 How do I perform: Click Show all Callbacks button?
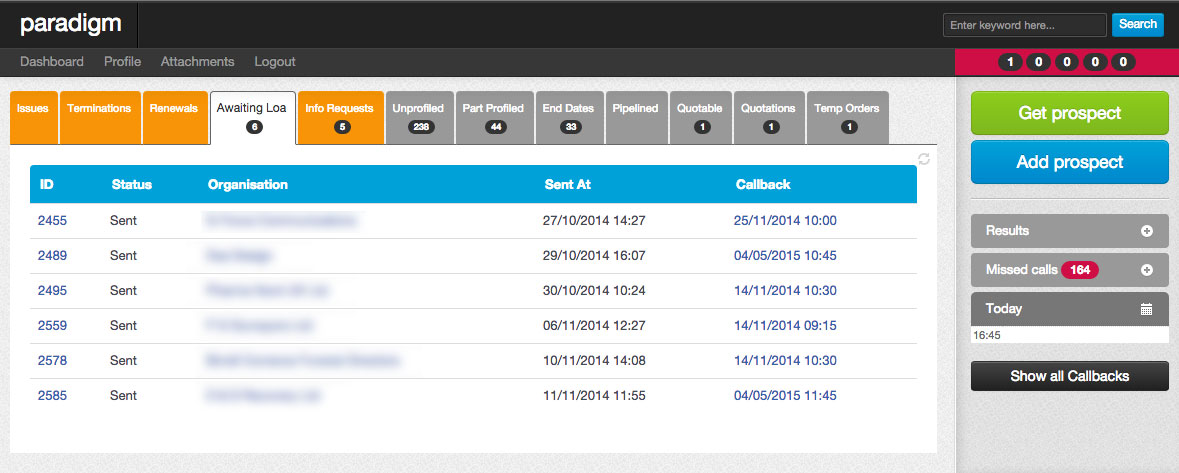click(x=1069, y=376)
